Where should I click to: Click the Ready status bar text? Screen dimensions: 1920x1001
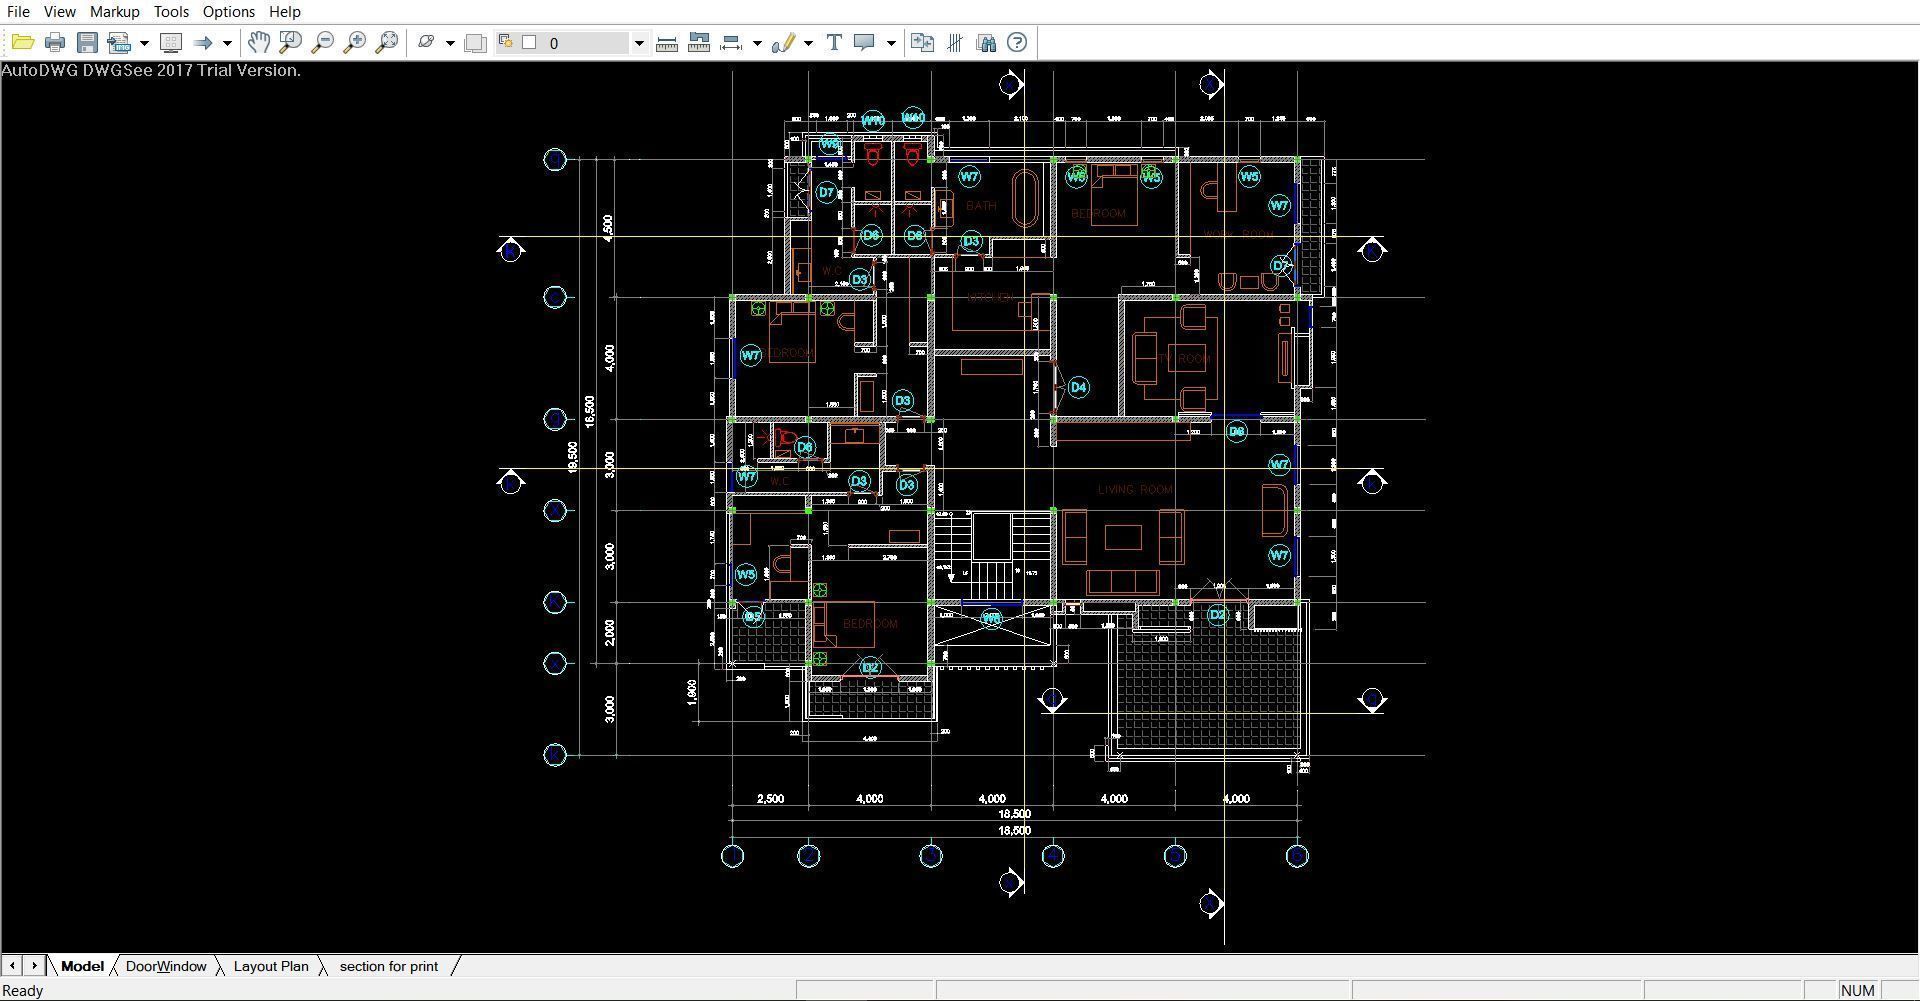pyautogui.click(x=23, y=991)
